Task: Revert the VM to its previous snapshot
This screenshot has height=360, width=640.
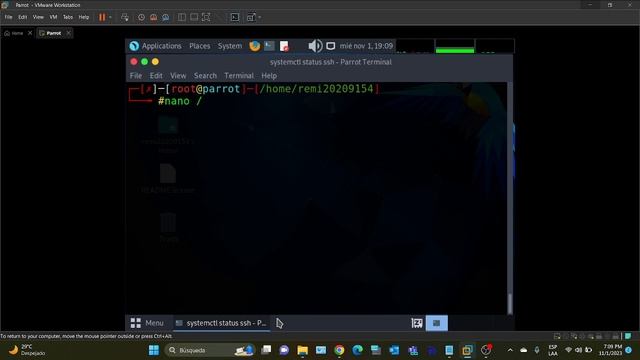Action: point(153,17)
